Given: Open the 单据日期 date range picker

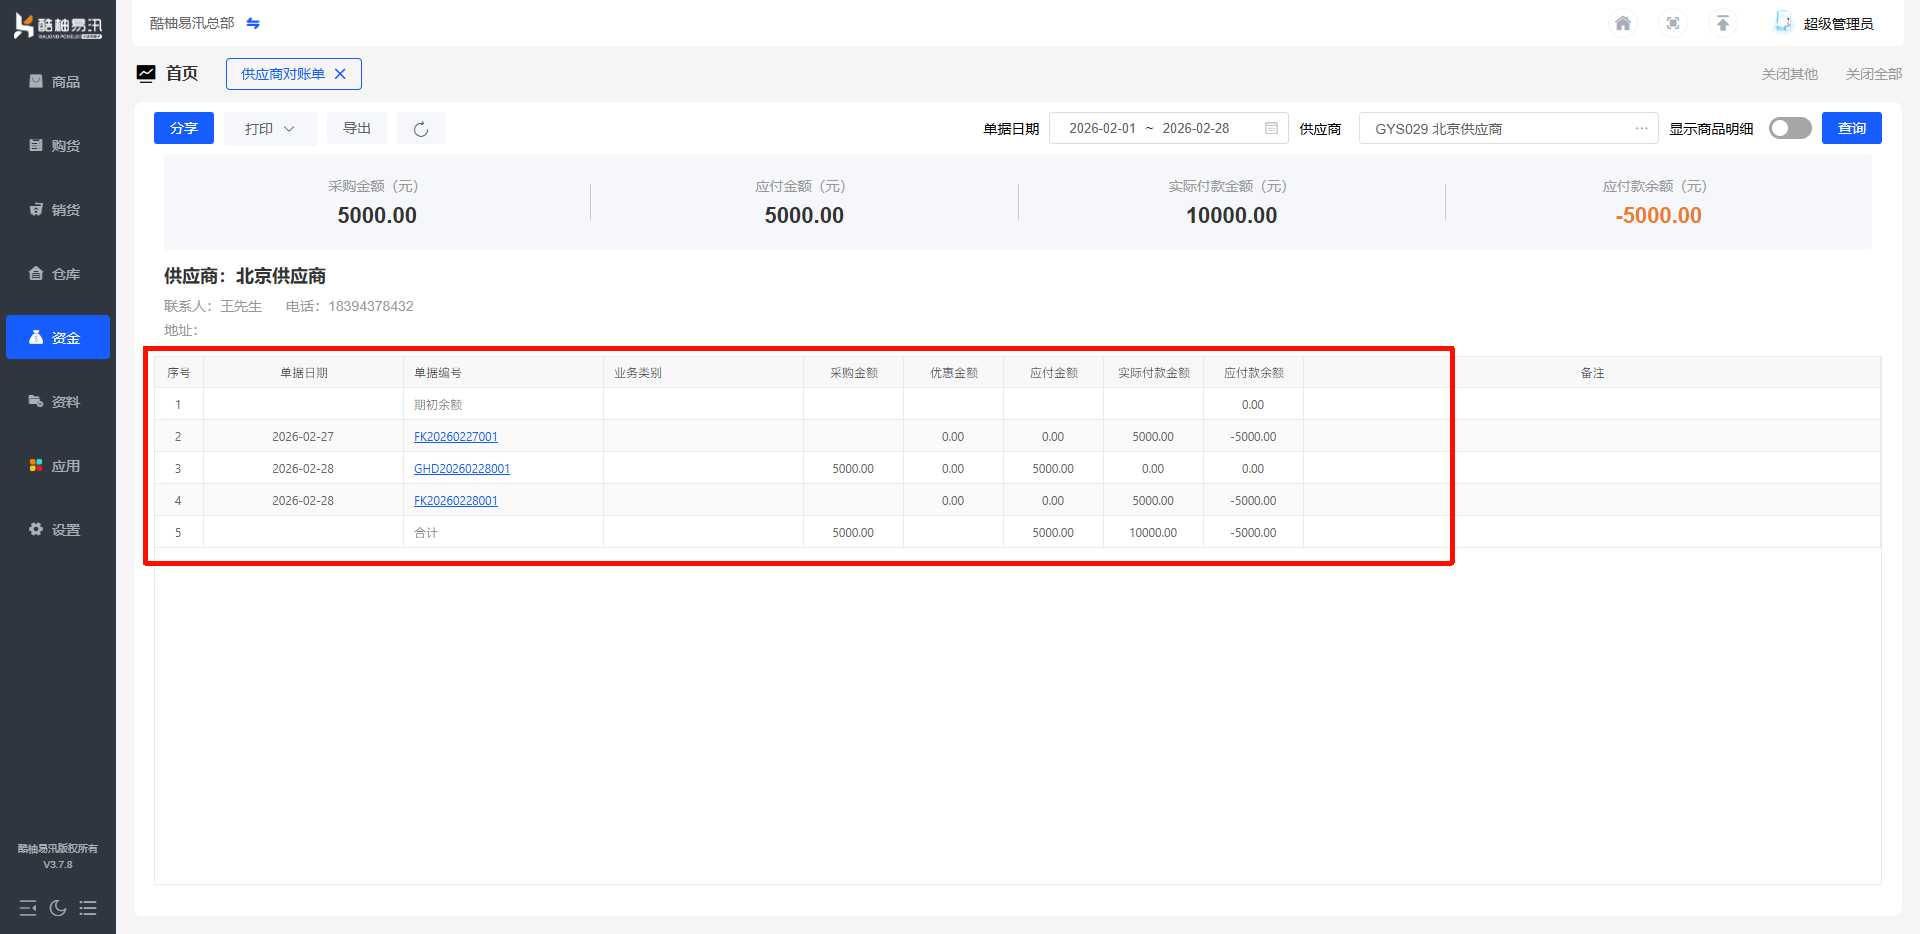Looking at the screenshot, I should [x=1167, y=128].
